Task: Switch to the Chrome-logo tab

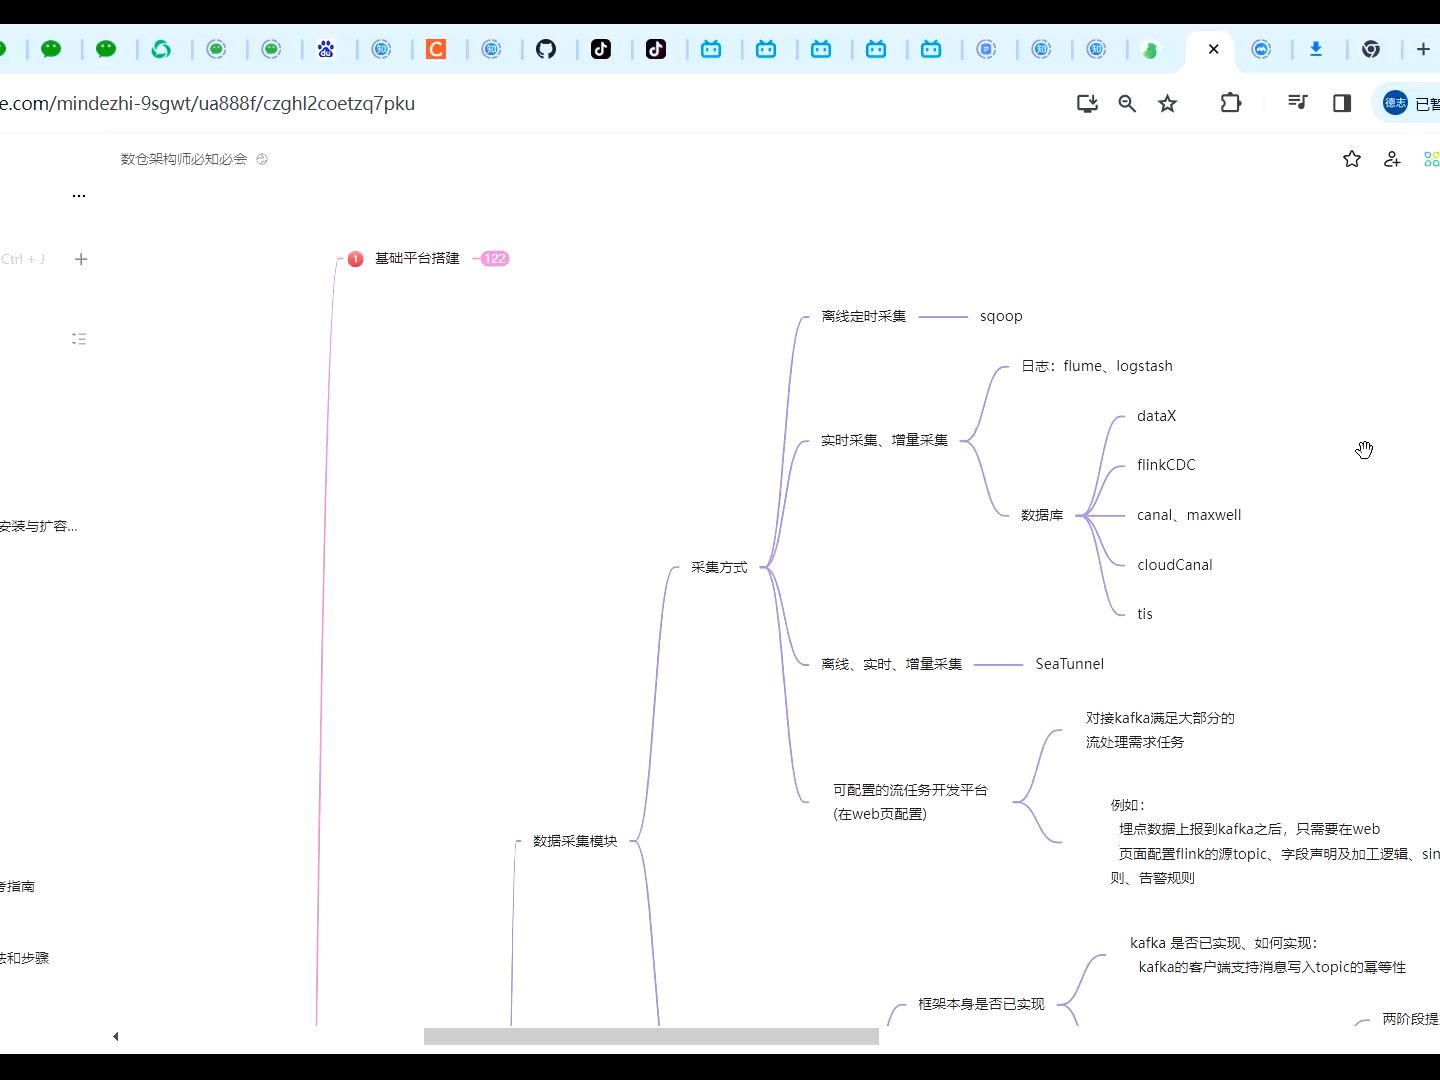Action: [1371, 49]
